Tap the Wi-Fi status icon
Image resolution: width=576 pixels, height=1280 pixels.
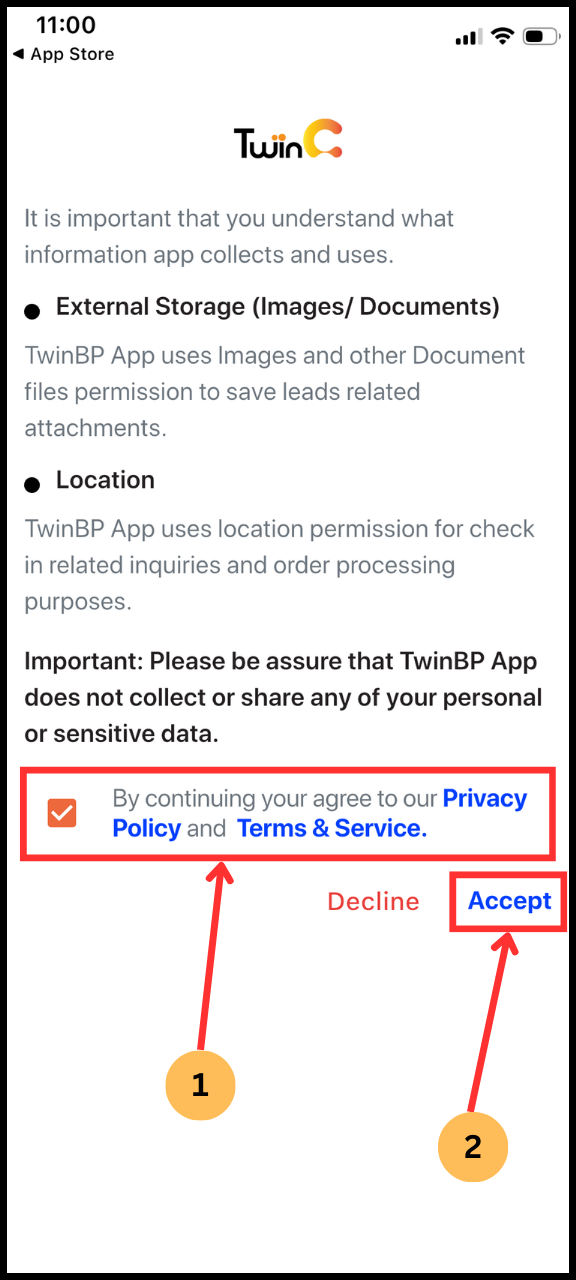coord(502,36)
